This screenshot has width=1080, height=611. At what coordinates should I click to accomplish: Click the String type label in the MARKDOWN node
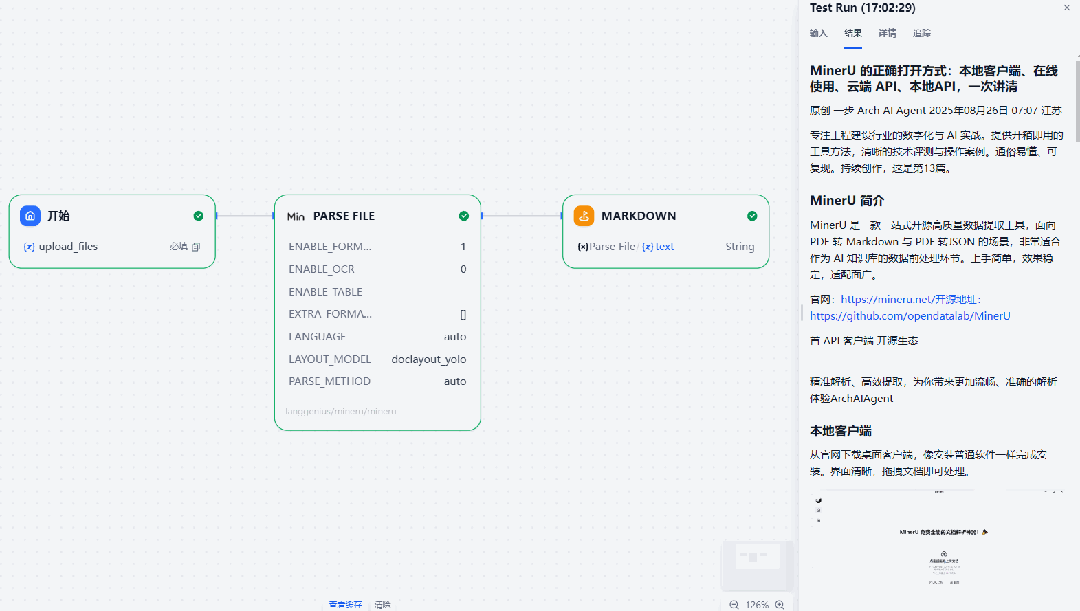click(x=740, y=247)
